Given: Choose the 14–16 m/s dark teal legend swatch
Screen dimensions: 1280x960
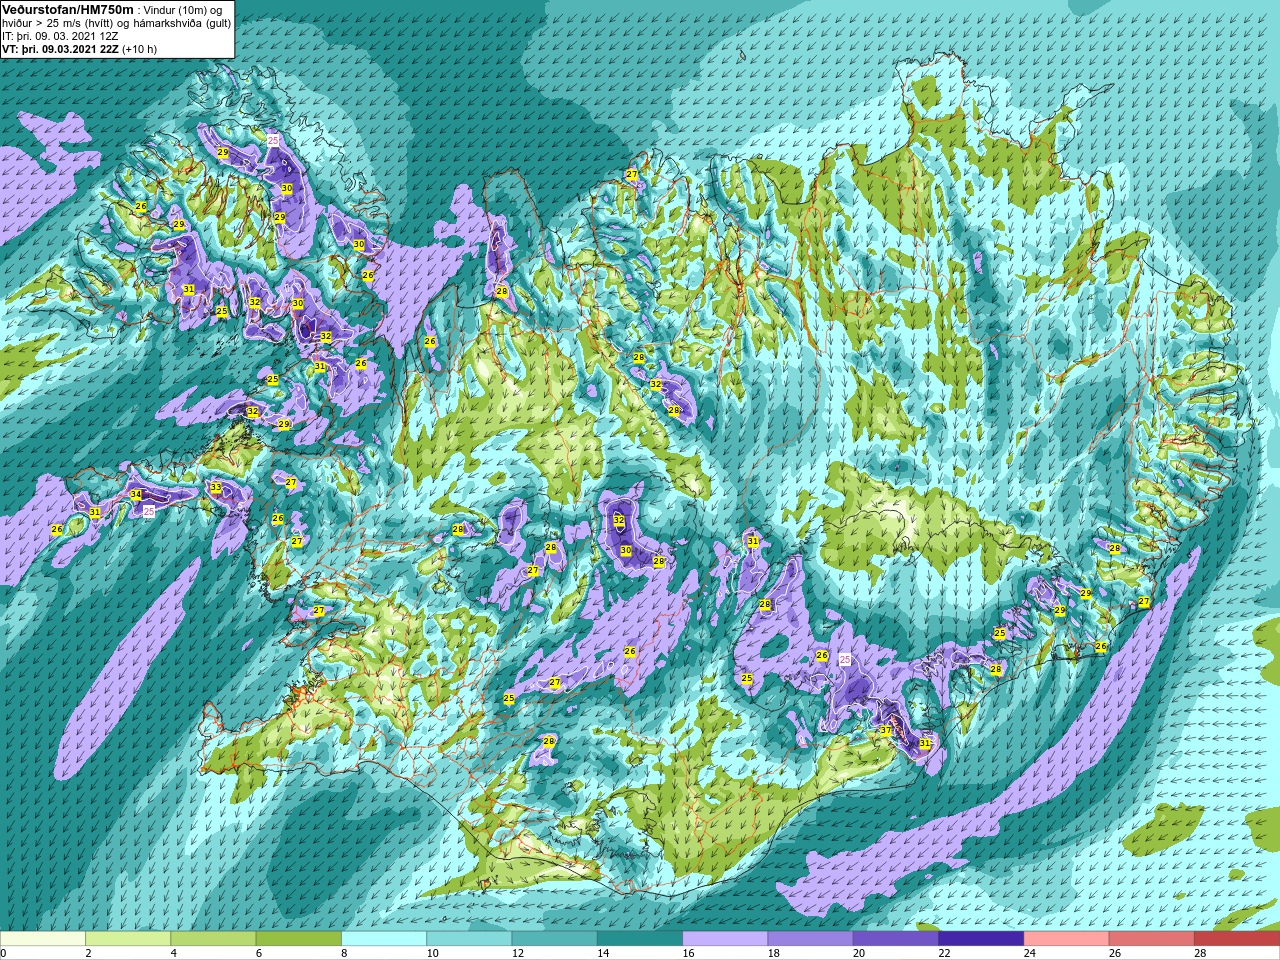Looking at the screenshot, I should point(640,939).
